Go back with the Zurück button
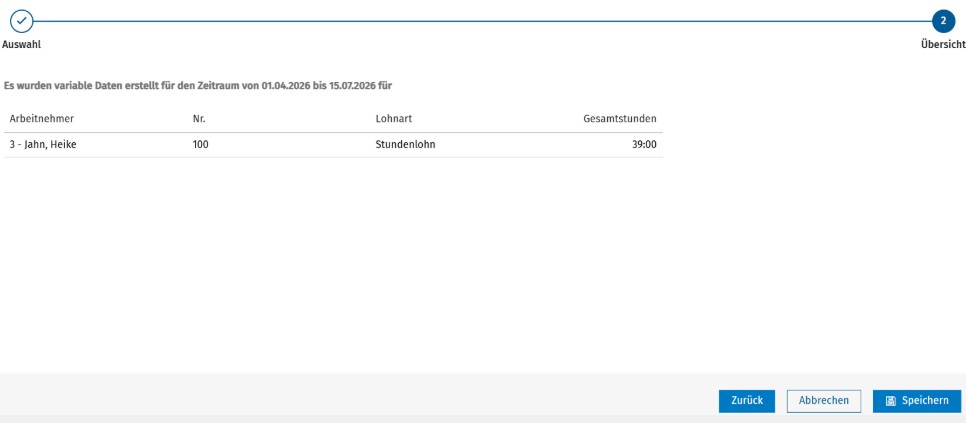The height and width of the screenshot is (423, 966). pos(747,401)
